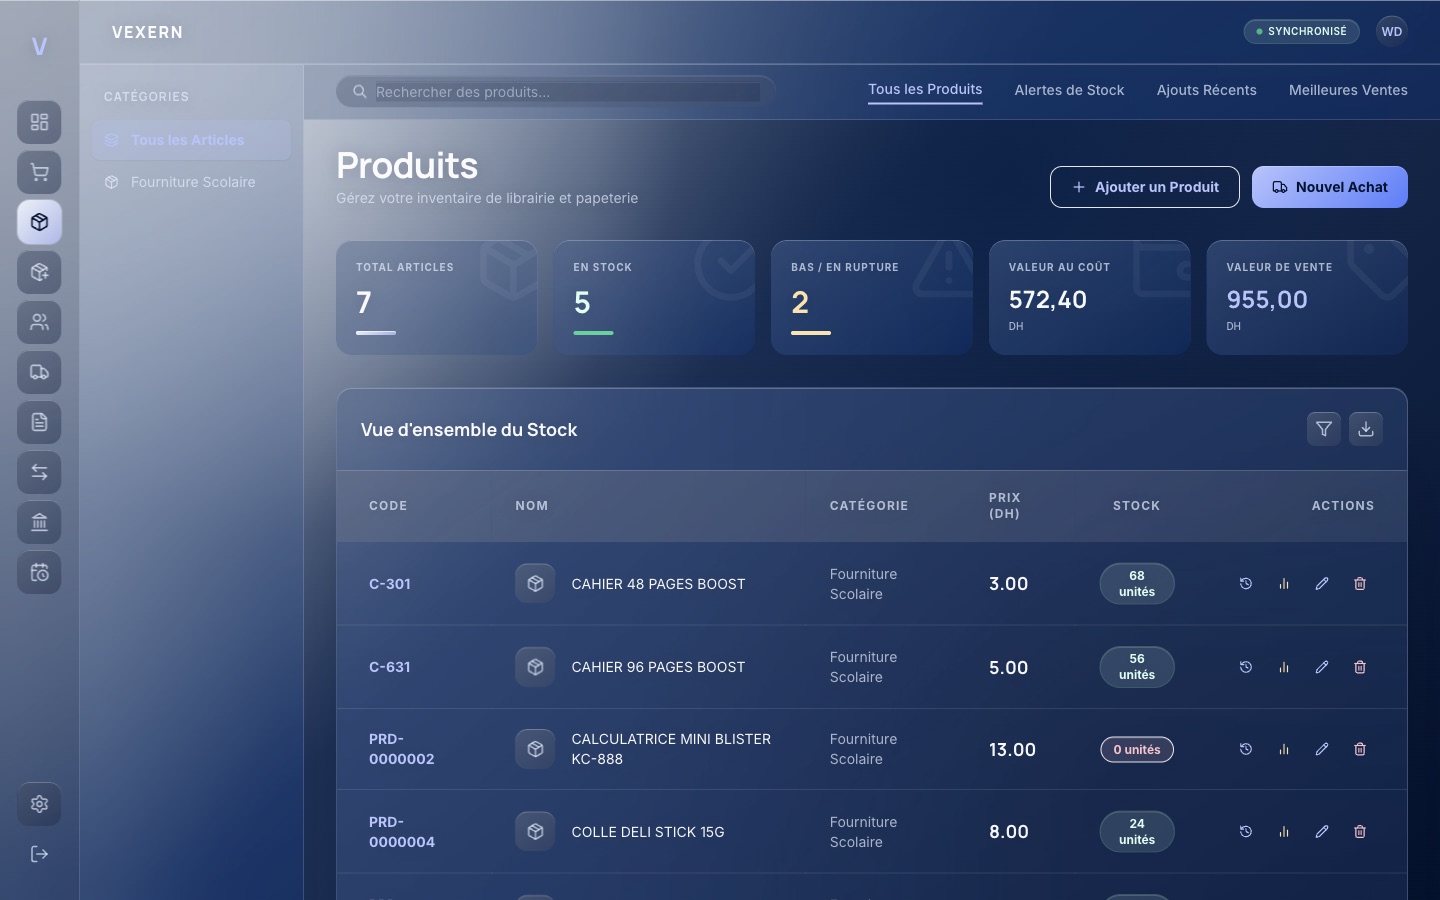
Task: Switch to Ajouts Récents tab
Action: (1206, 90)
